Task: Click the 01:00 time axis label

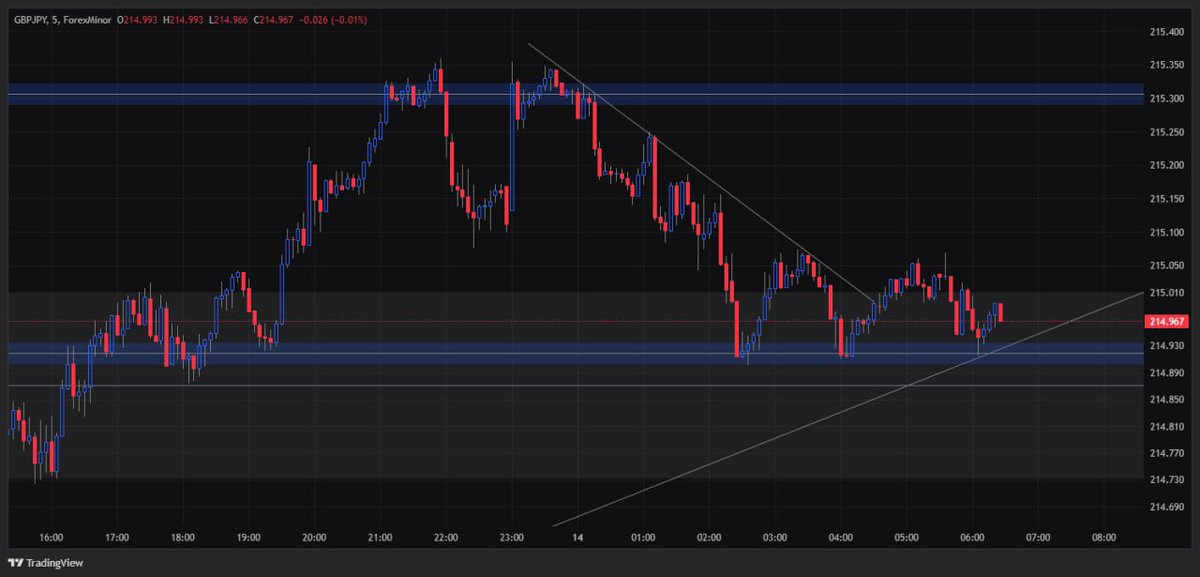Action: click(644, 537)
